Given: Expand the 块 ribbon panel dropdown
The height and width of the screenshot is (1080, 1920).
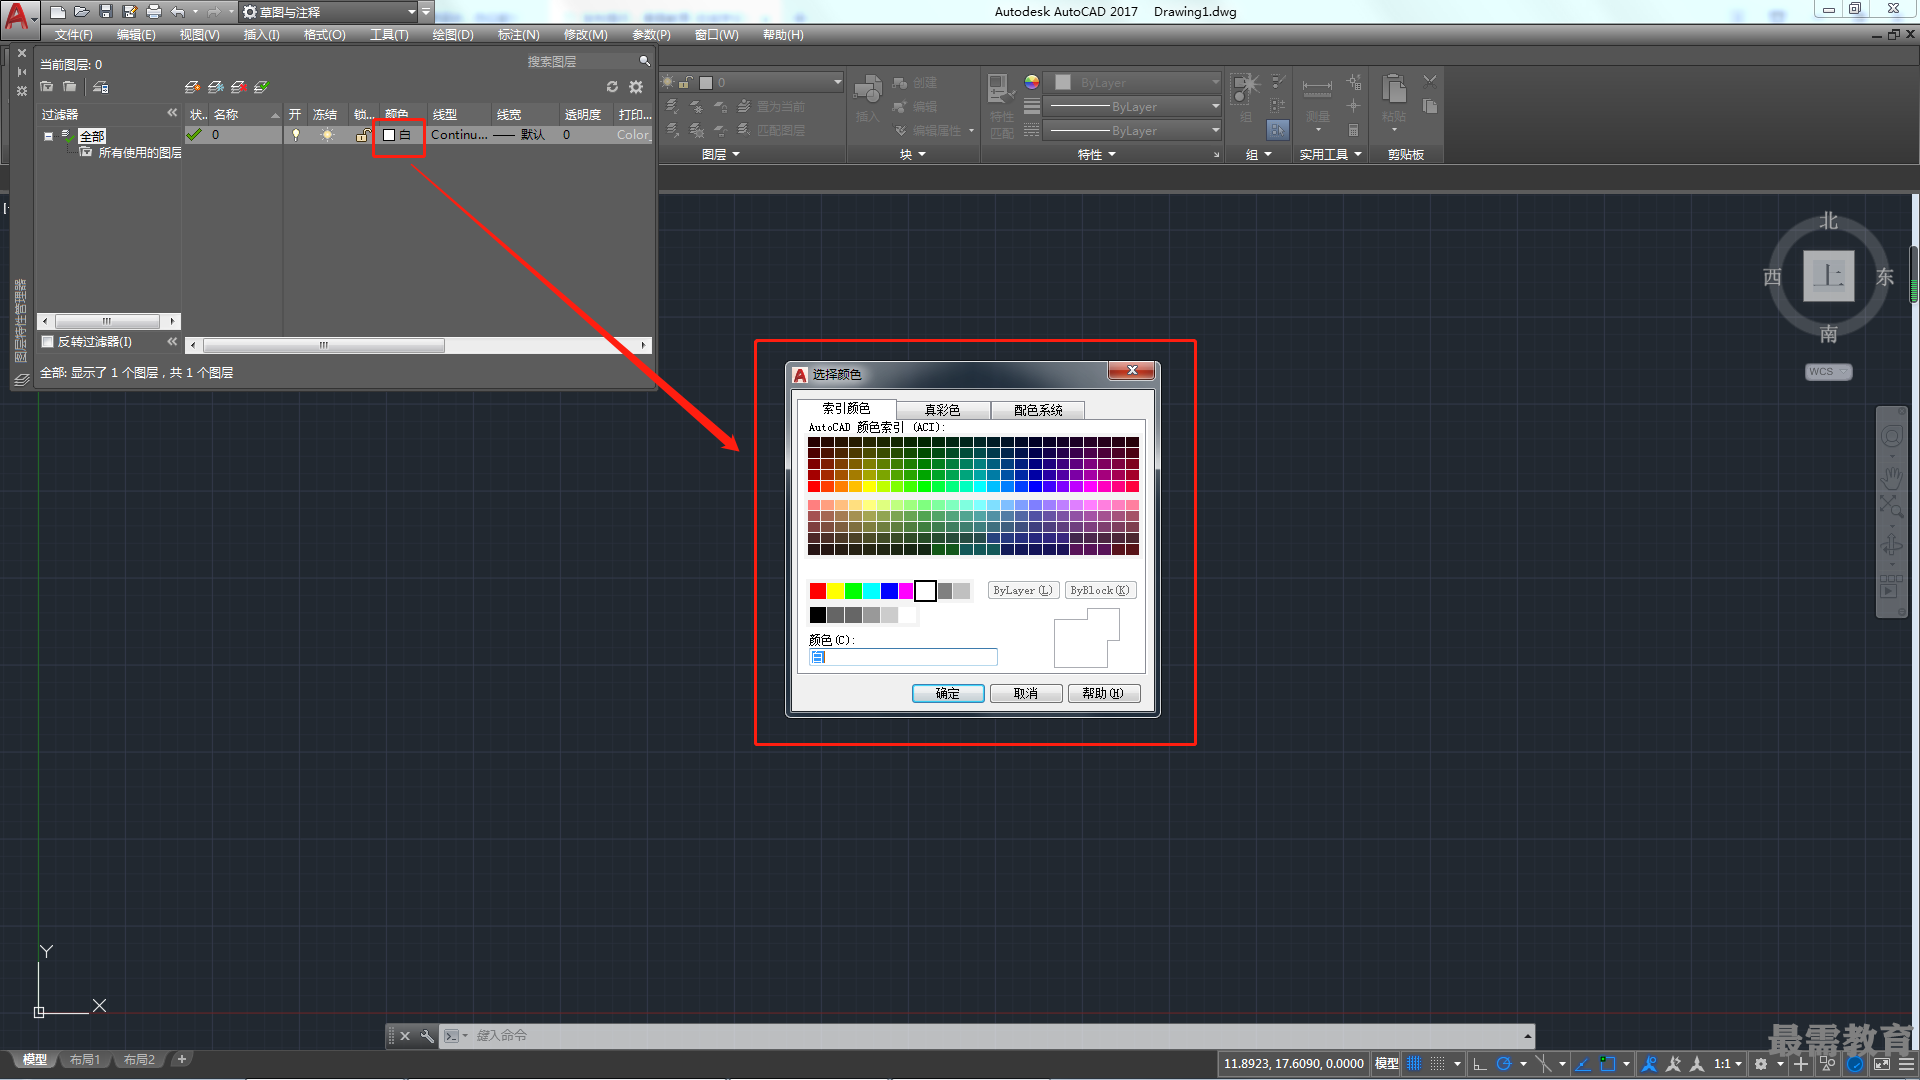Looking at the screenshot, I should click(x=912, y=155).
